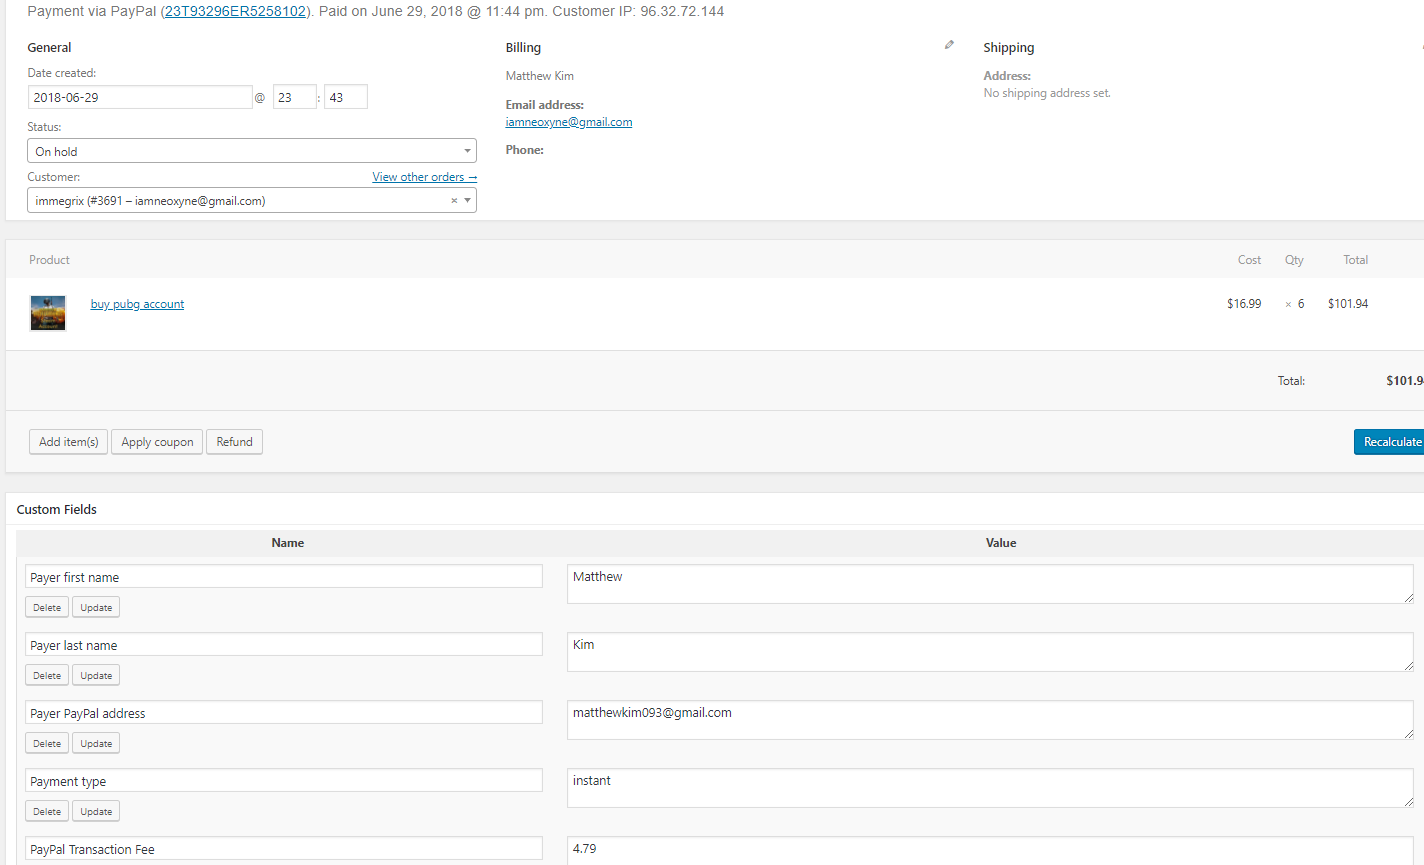
Task: Click the Add item(s) button
Action: [x=69, y=442]
